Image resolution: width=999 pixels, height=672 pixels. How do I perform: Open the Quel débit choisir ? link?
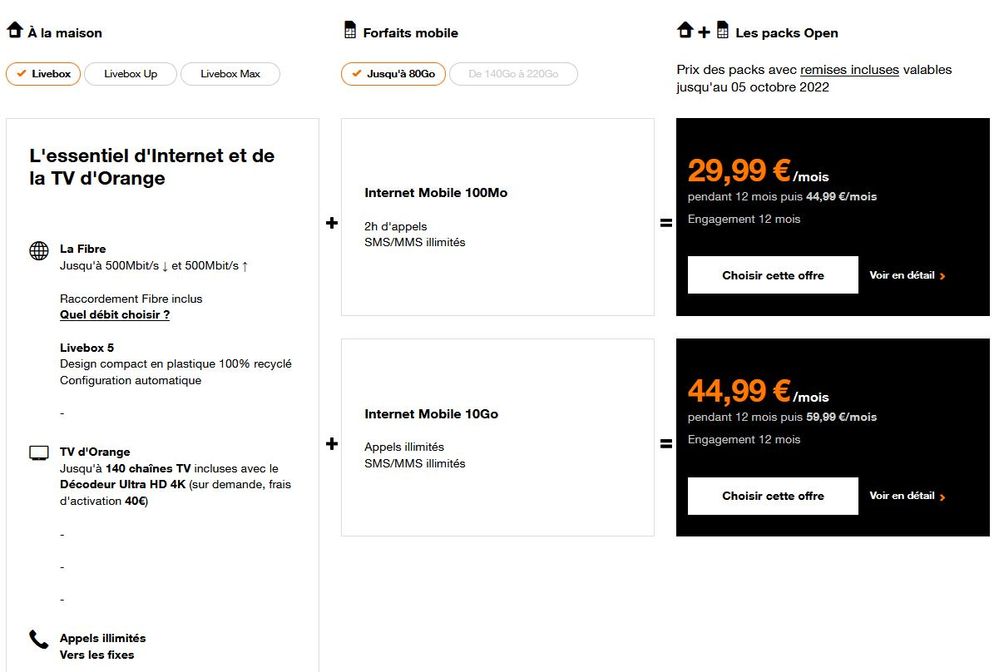[x=114, y=315]
